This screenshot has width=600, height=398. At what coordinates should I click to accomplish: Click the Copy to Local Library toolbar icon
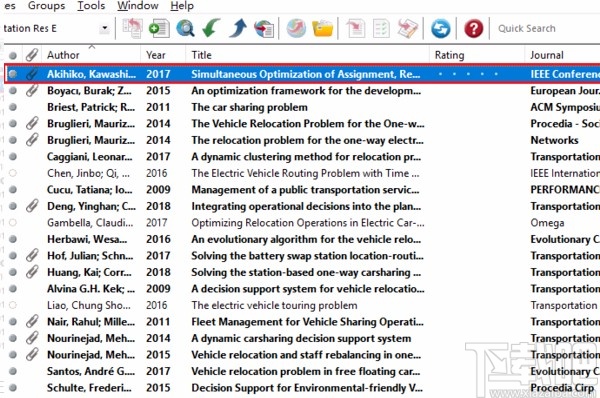[132, 28]
